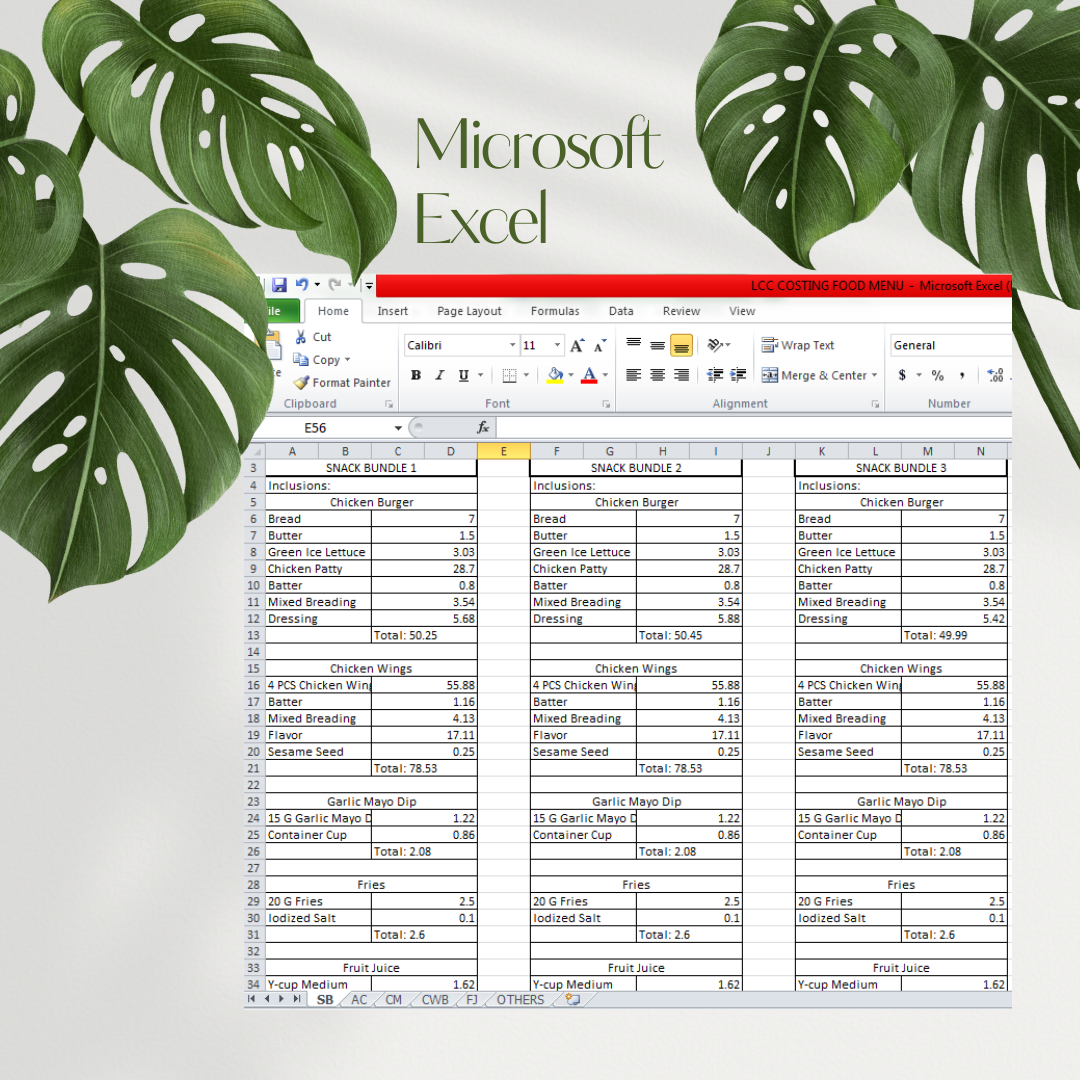This screenshot has height=1080, width=1080.
Task: Apply the red Font Color
Action: click(x=589, y=375)
